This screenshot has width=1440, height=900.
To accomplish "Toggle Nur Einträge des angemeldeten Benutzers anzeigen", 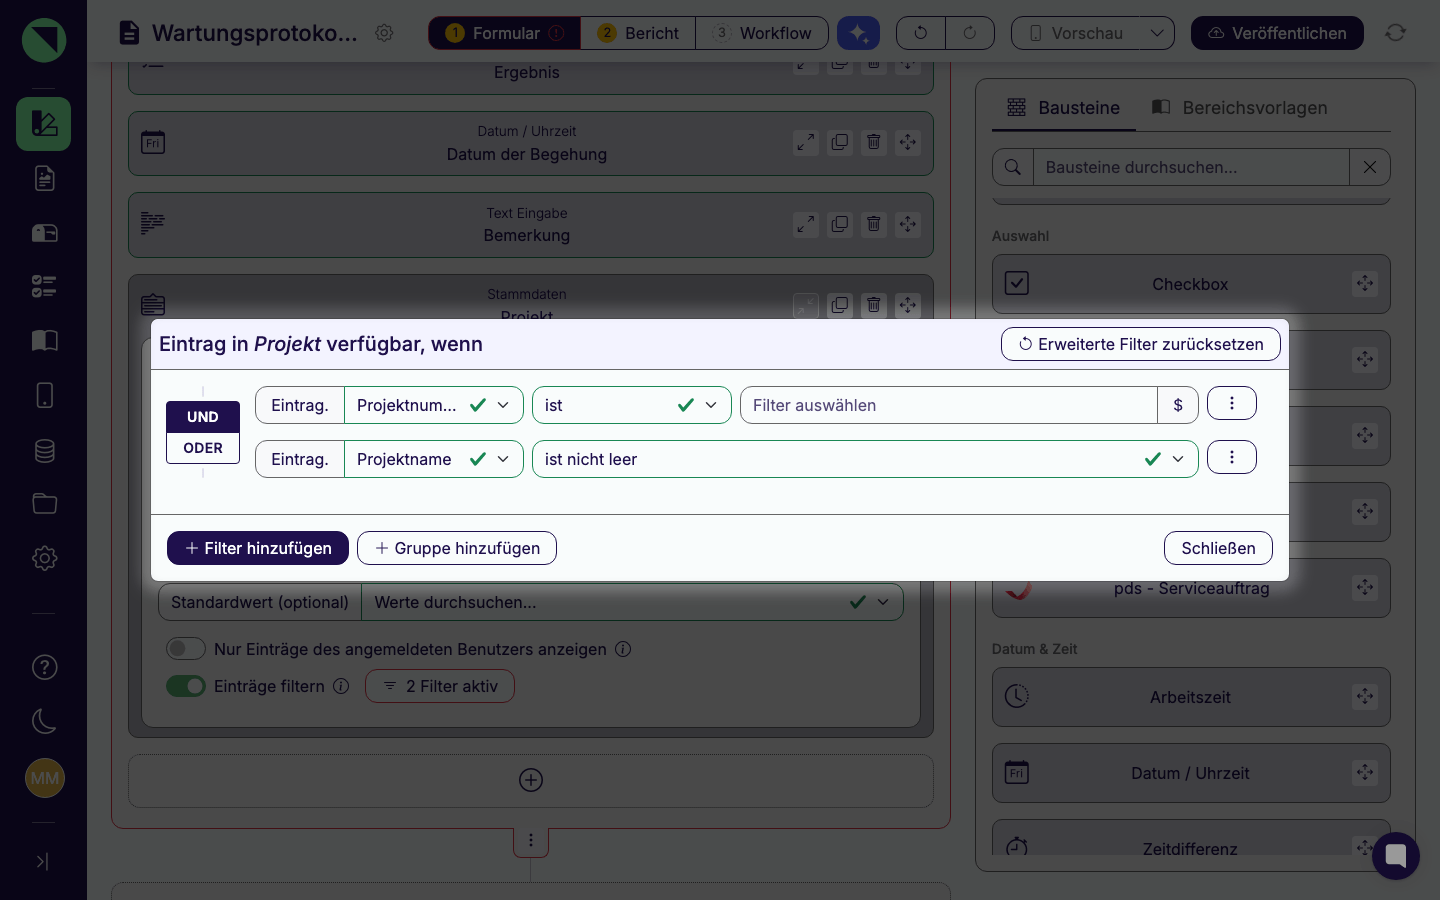I will [x=186, y=649].
